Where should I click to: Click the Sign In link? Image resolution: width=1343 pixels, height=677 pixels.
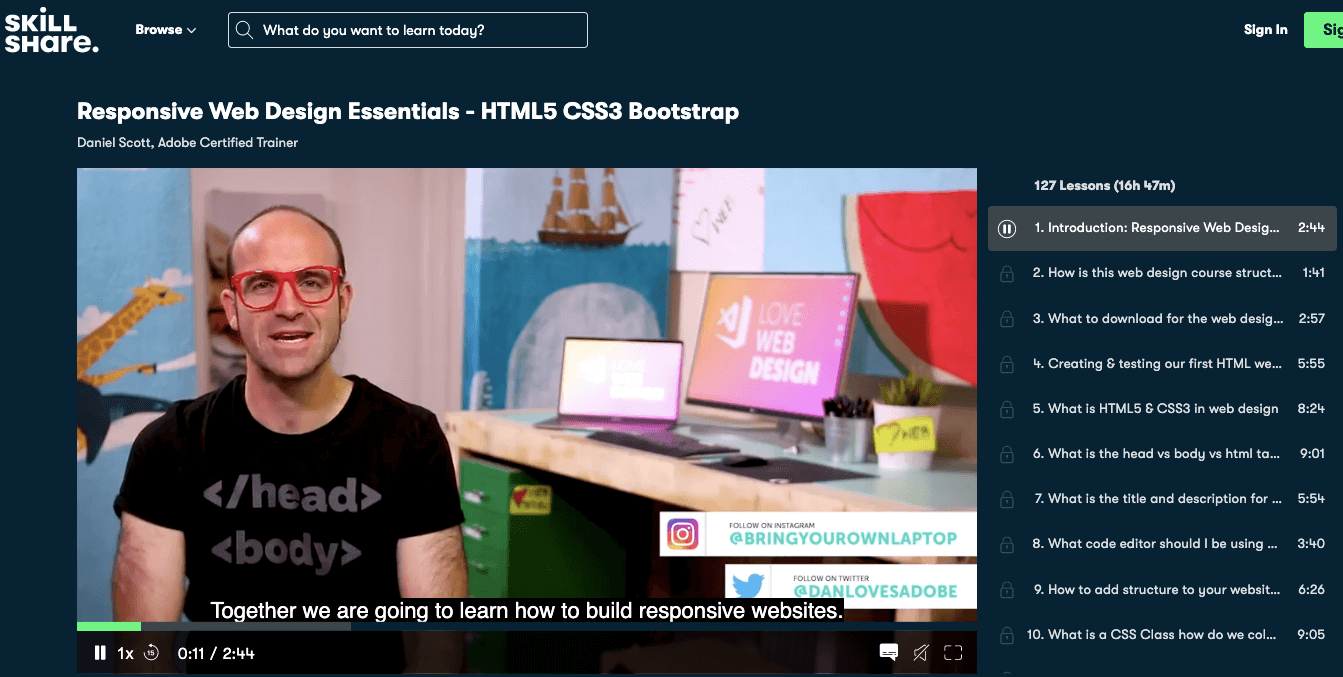[x=1265, y=30]
